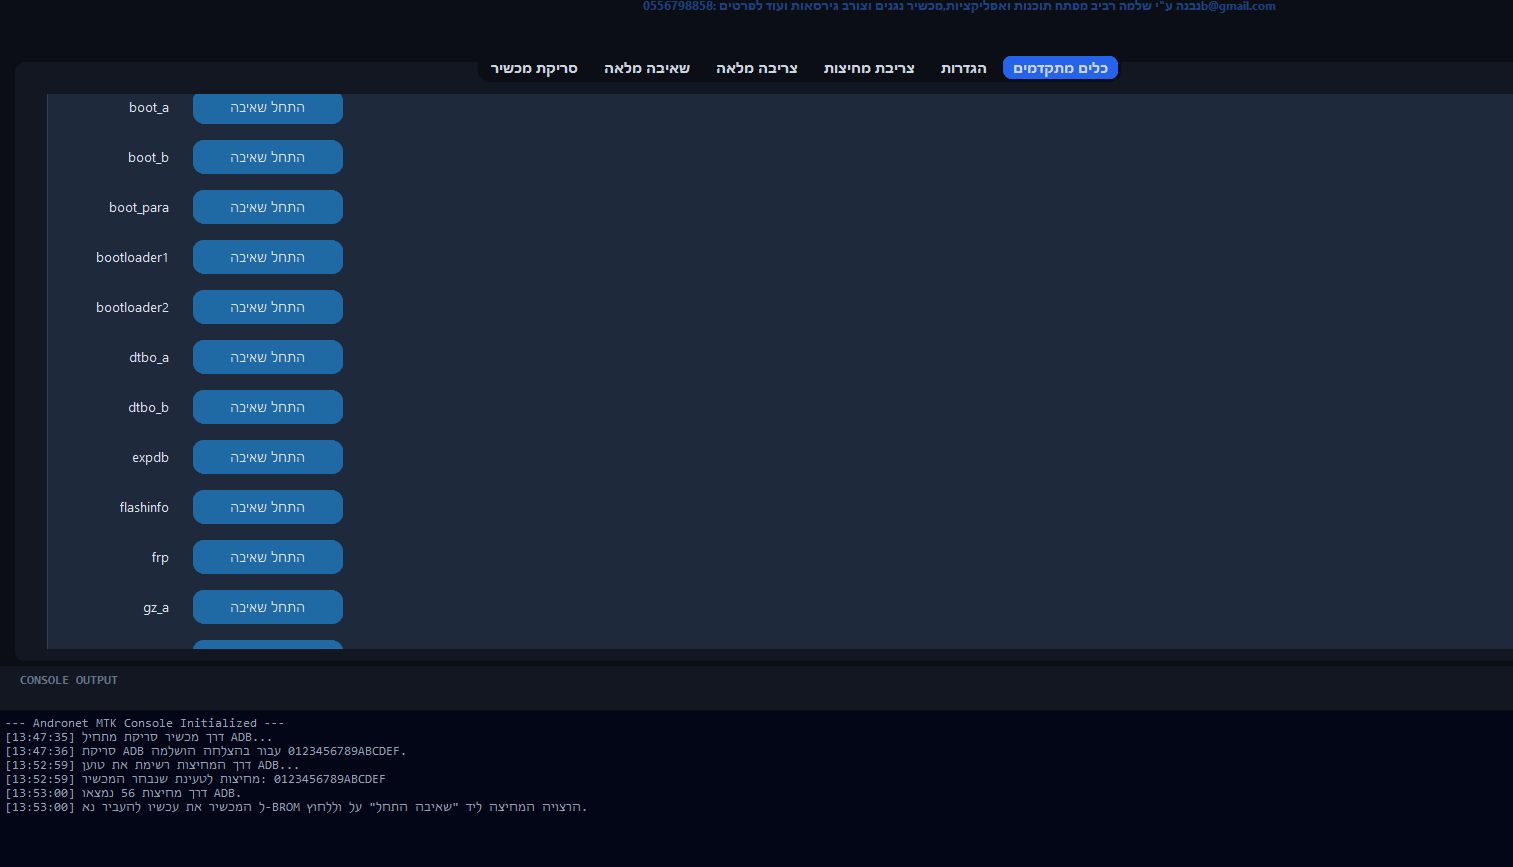Start dumping the boot_para partition
1513x867 pixels.
tap(267, 207)
